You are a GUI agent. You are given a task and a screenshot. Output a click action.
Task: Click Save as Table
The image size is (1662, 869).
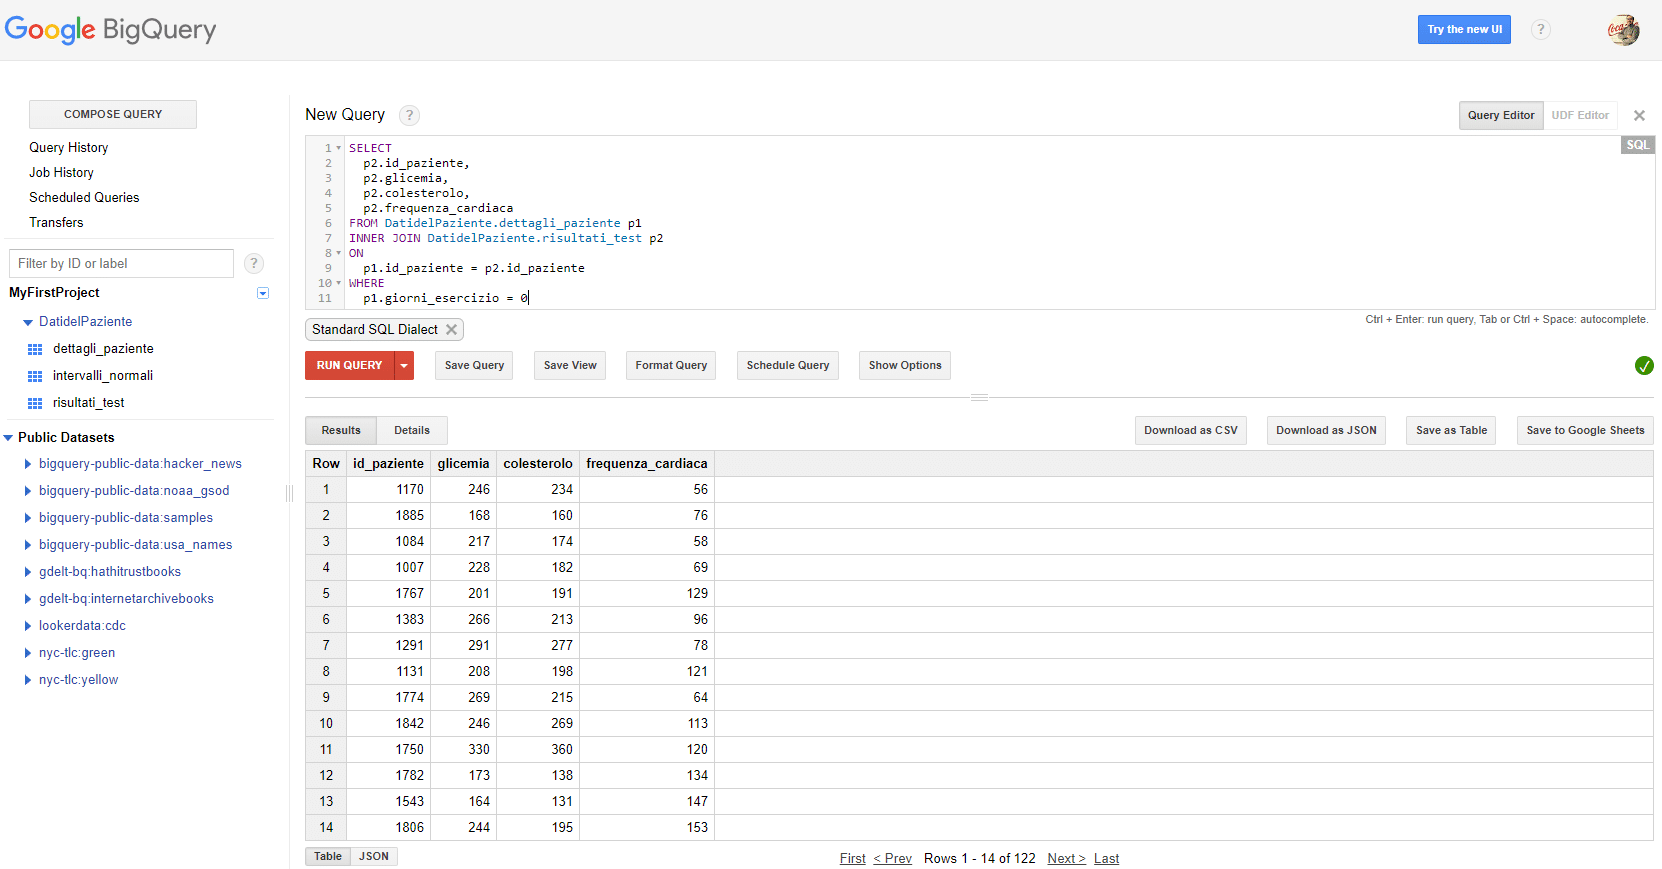coord(1451,430)
